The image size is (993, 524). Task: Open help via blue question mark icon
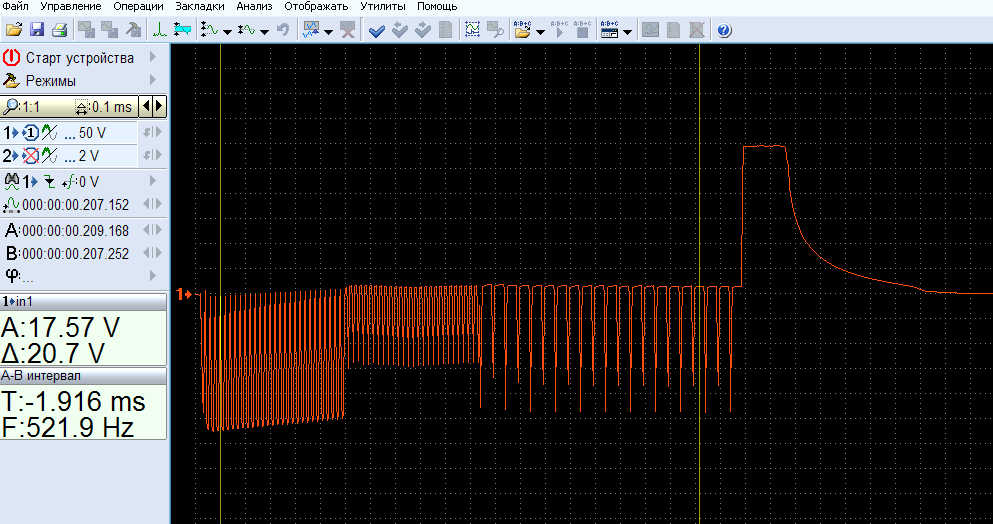coord(724,30)
